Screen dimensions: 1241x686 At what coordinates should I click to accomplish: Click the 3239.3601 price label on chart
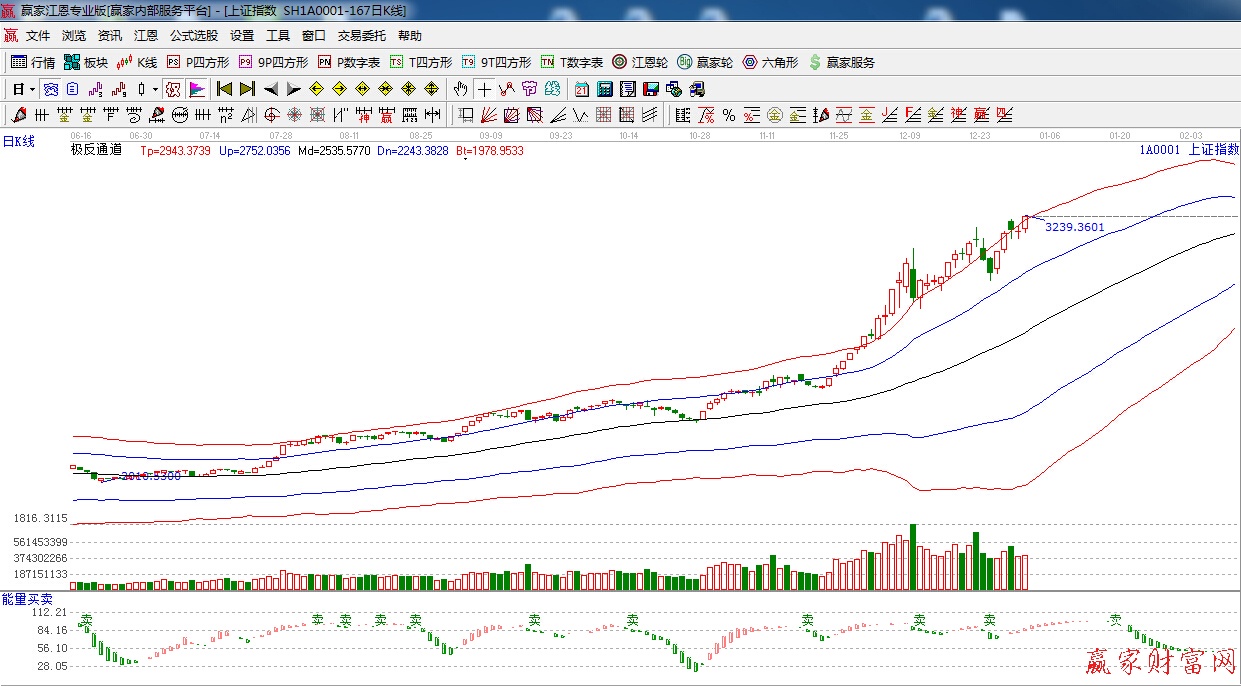pos(1074,227)
